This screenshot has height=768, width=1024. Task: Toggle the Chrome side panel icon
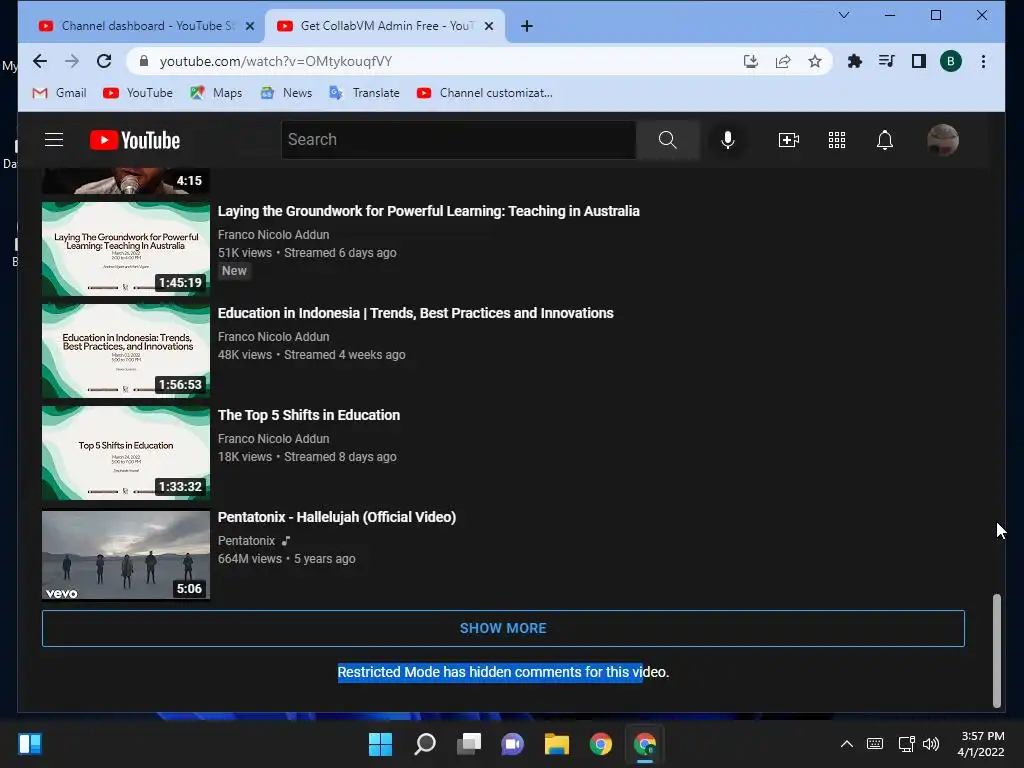tap(918, 61)
